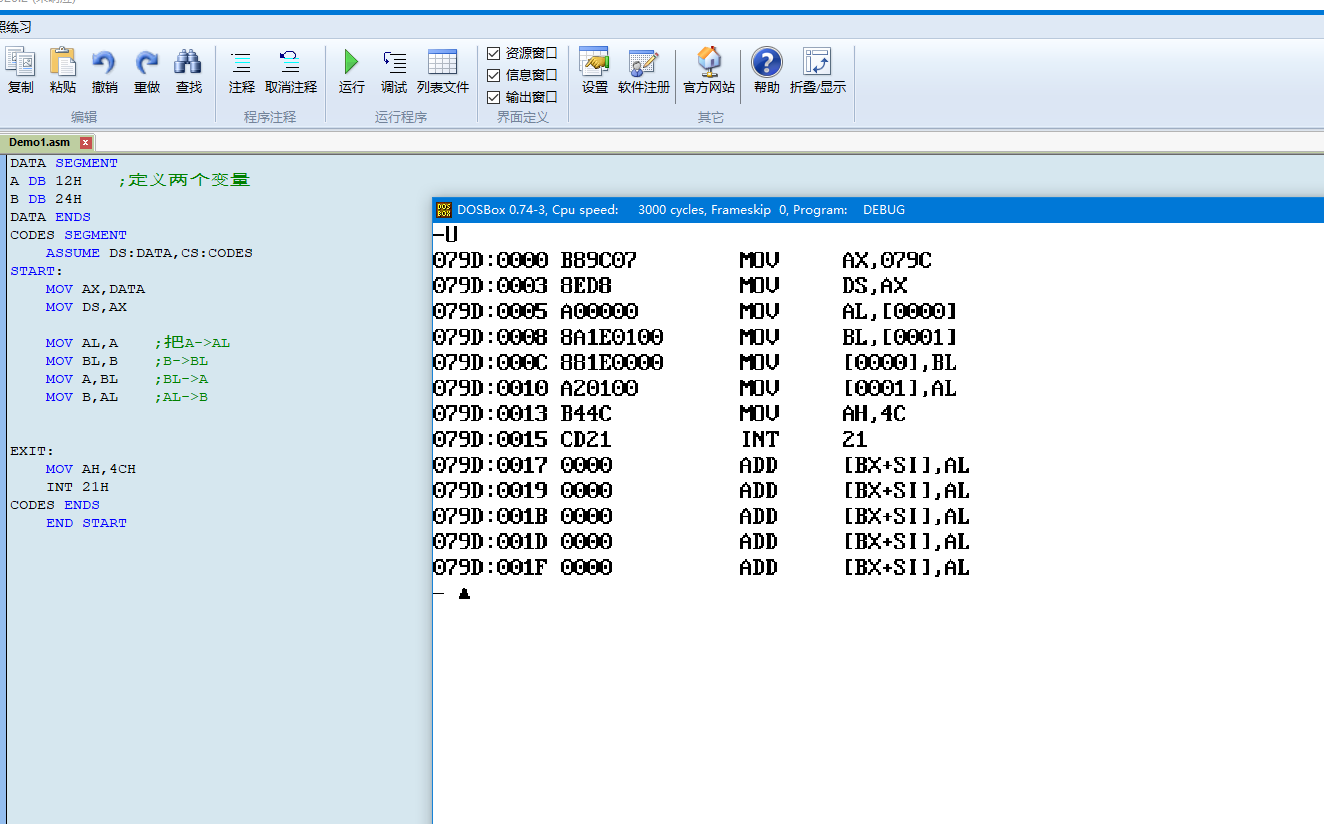
Task: Click 'A DB 12H' line
Action: tap(46, 181)
